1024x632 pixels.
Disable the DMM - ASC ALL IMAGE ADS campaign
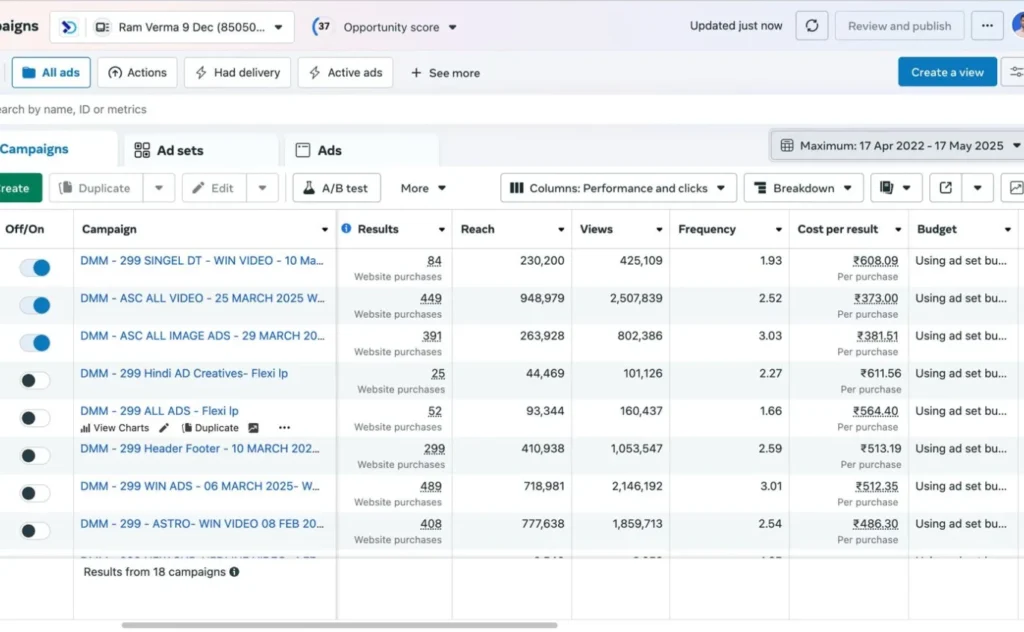(x=35, y=343)
